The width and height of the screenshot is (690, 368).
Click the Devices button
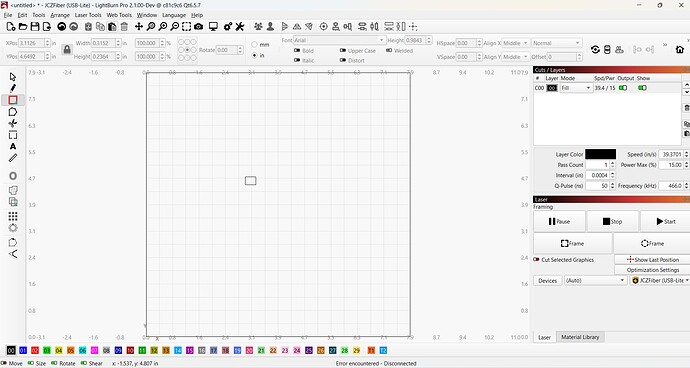point(547,280)
